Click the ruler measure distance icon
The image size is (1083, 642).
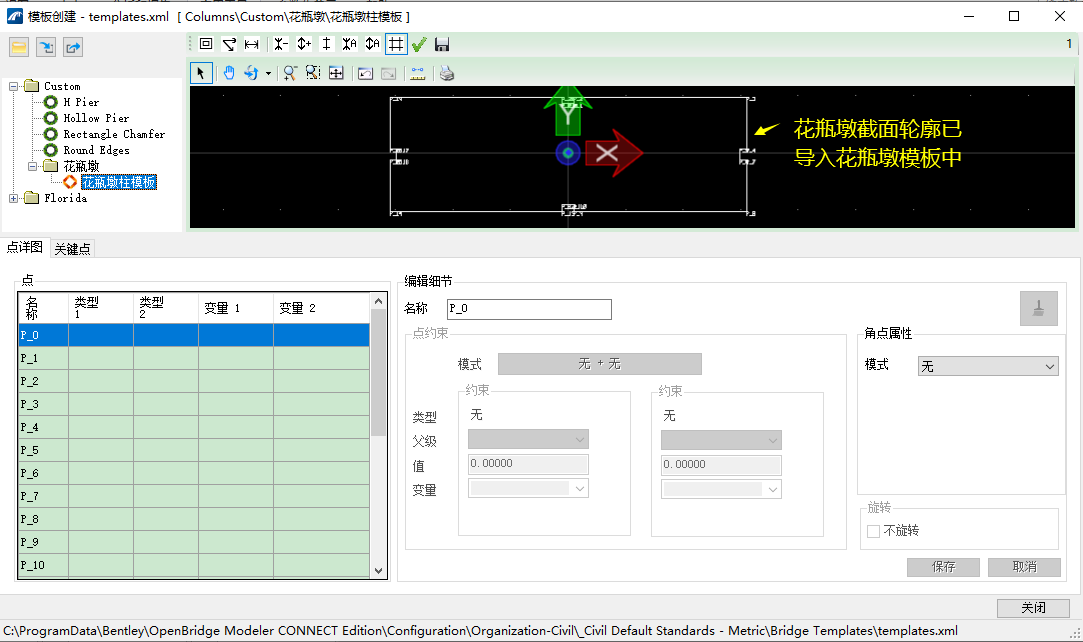tap(418, 73)
